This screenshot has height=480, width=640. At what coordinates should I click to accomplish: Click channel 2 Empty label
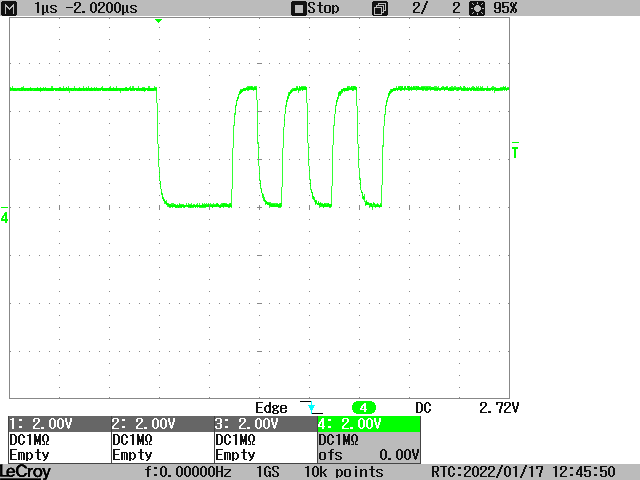pos(132,455)
